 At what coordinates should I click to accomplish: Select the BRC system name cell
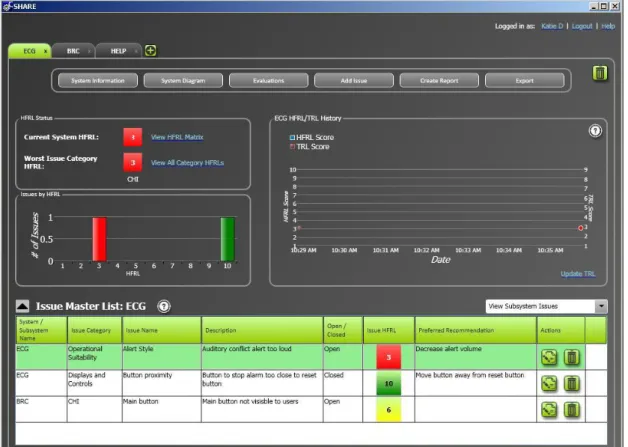(x=41, y=410)
